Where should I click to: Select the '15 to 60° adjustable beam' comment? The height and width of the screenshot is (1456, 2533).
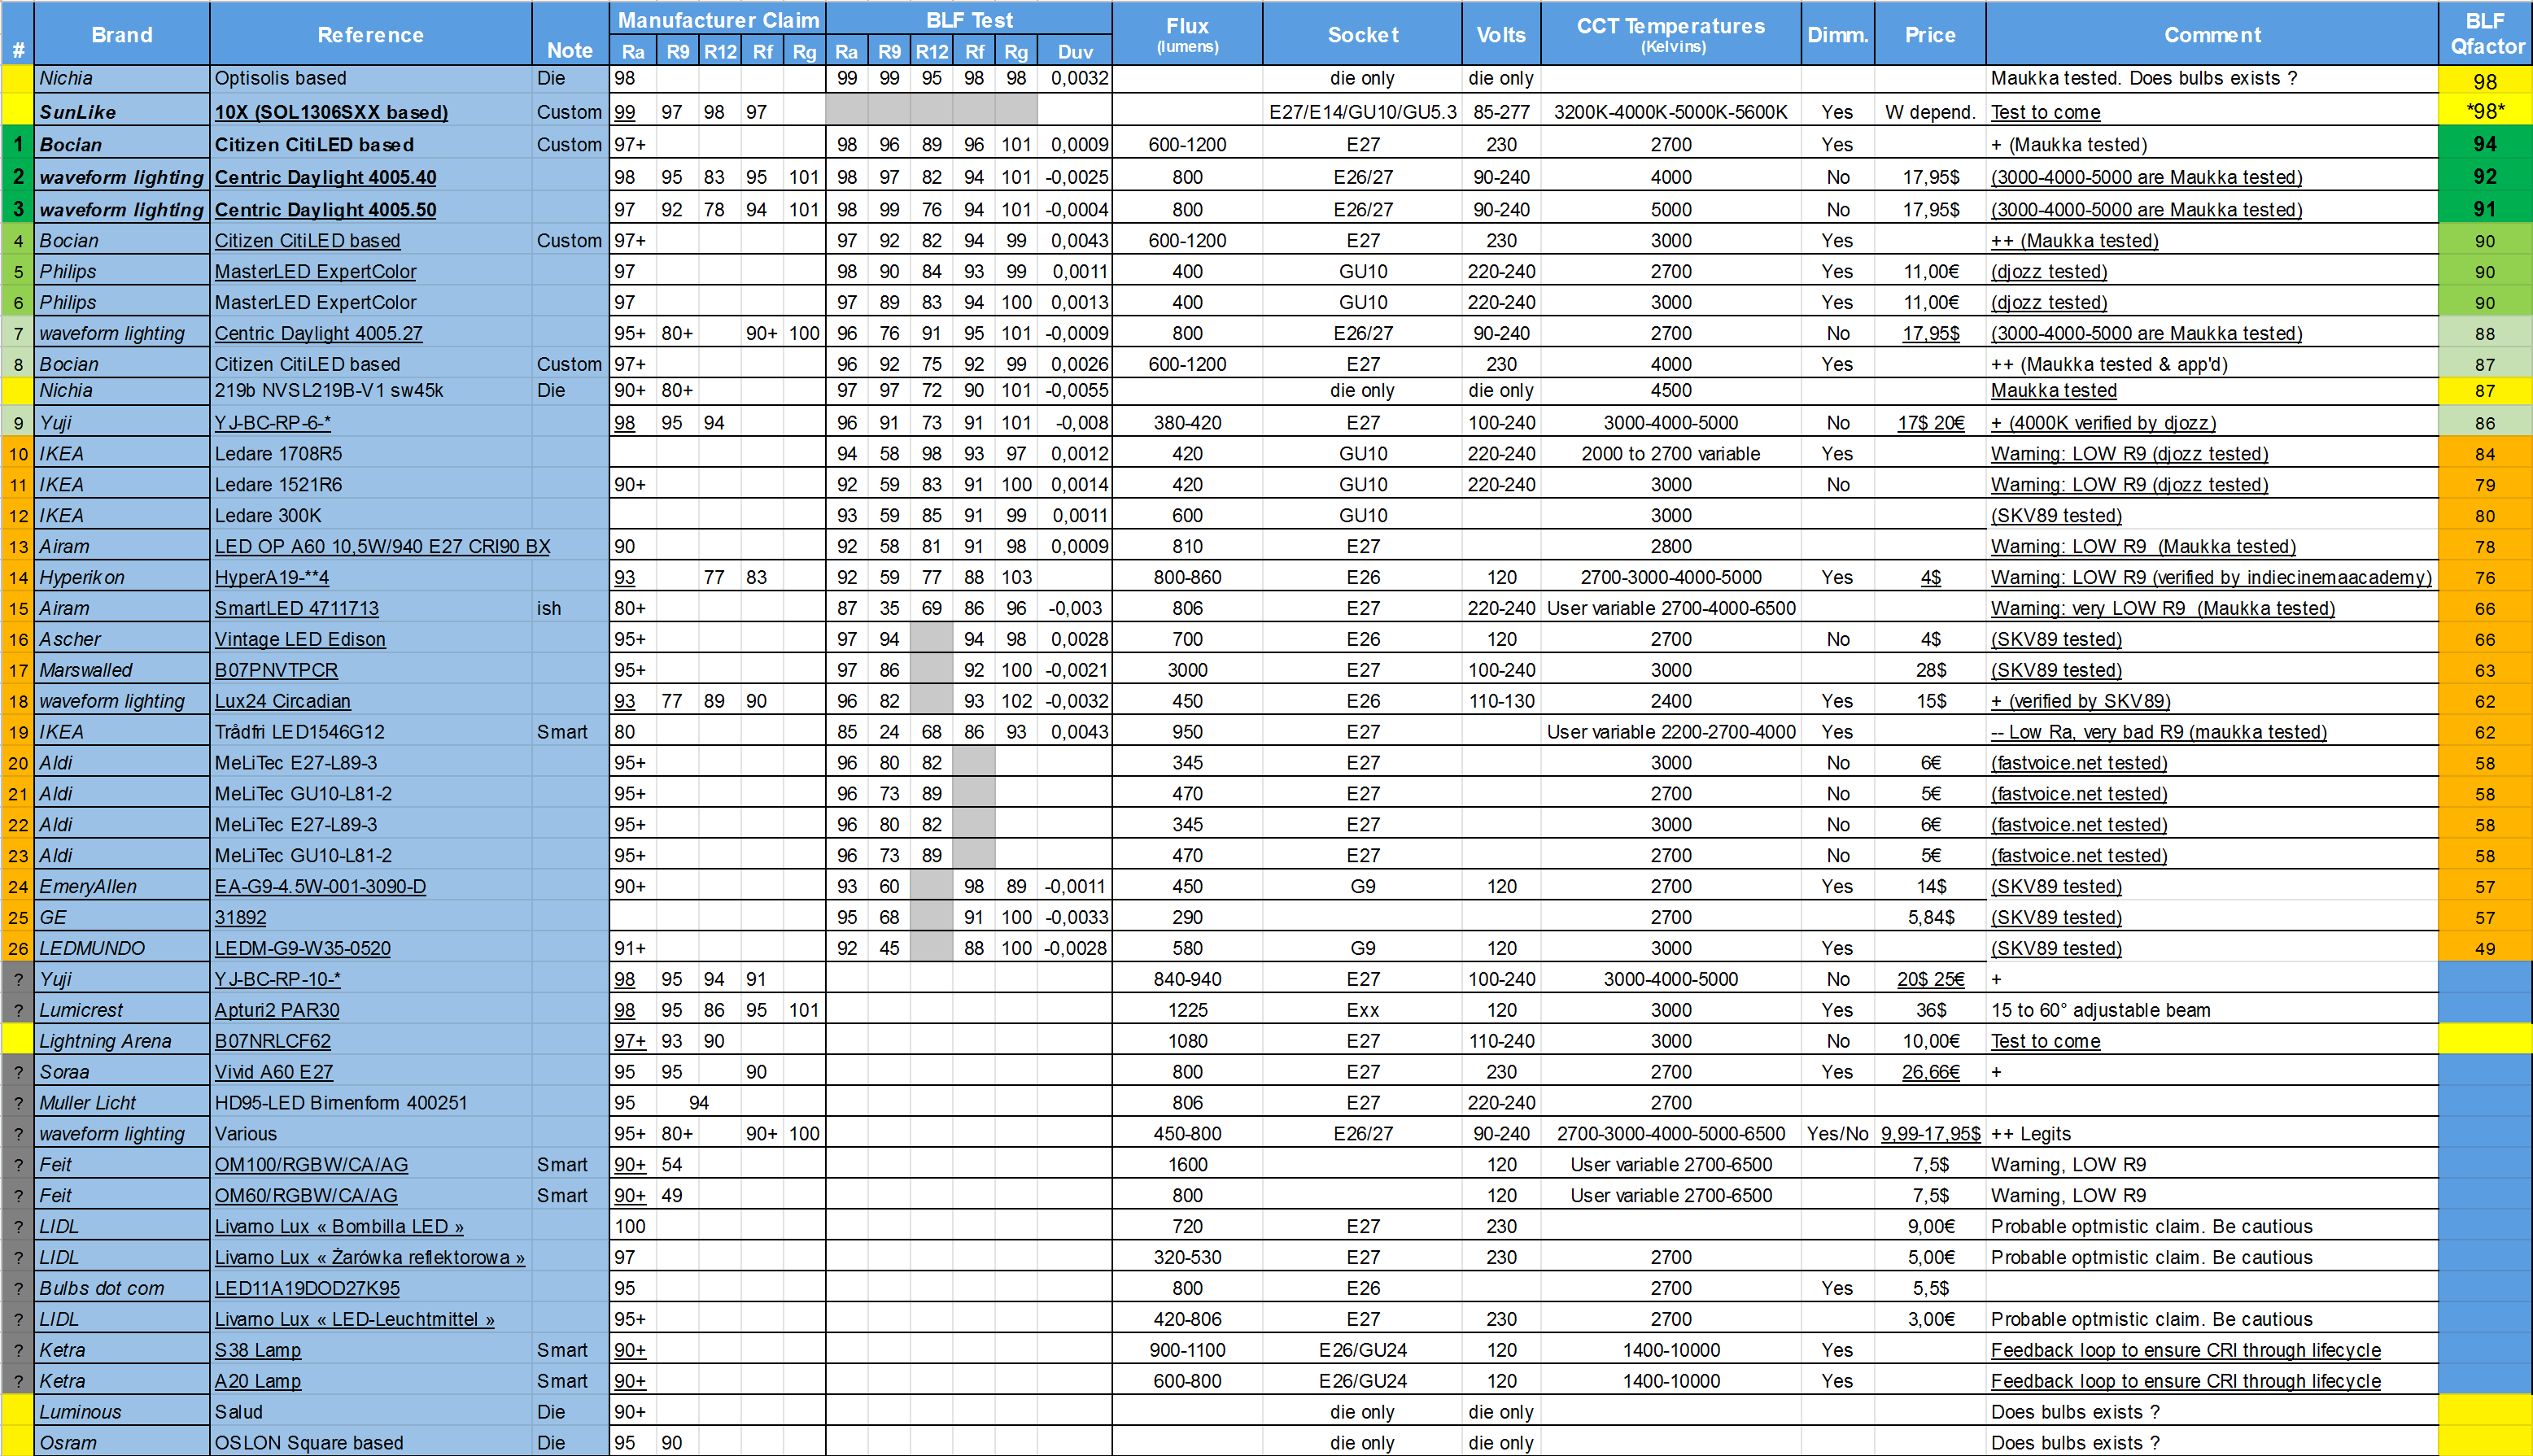(2212, 1010)
